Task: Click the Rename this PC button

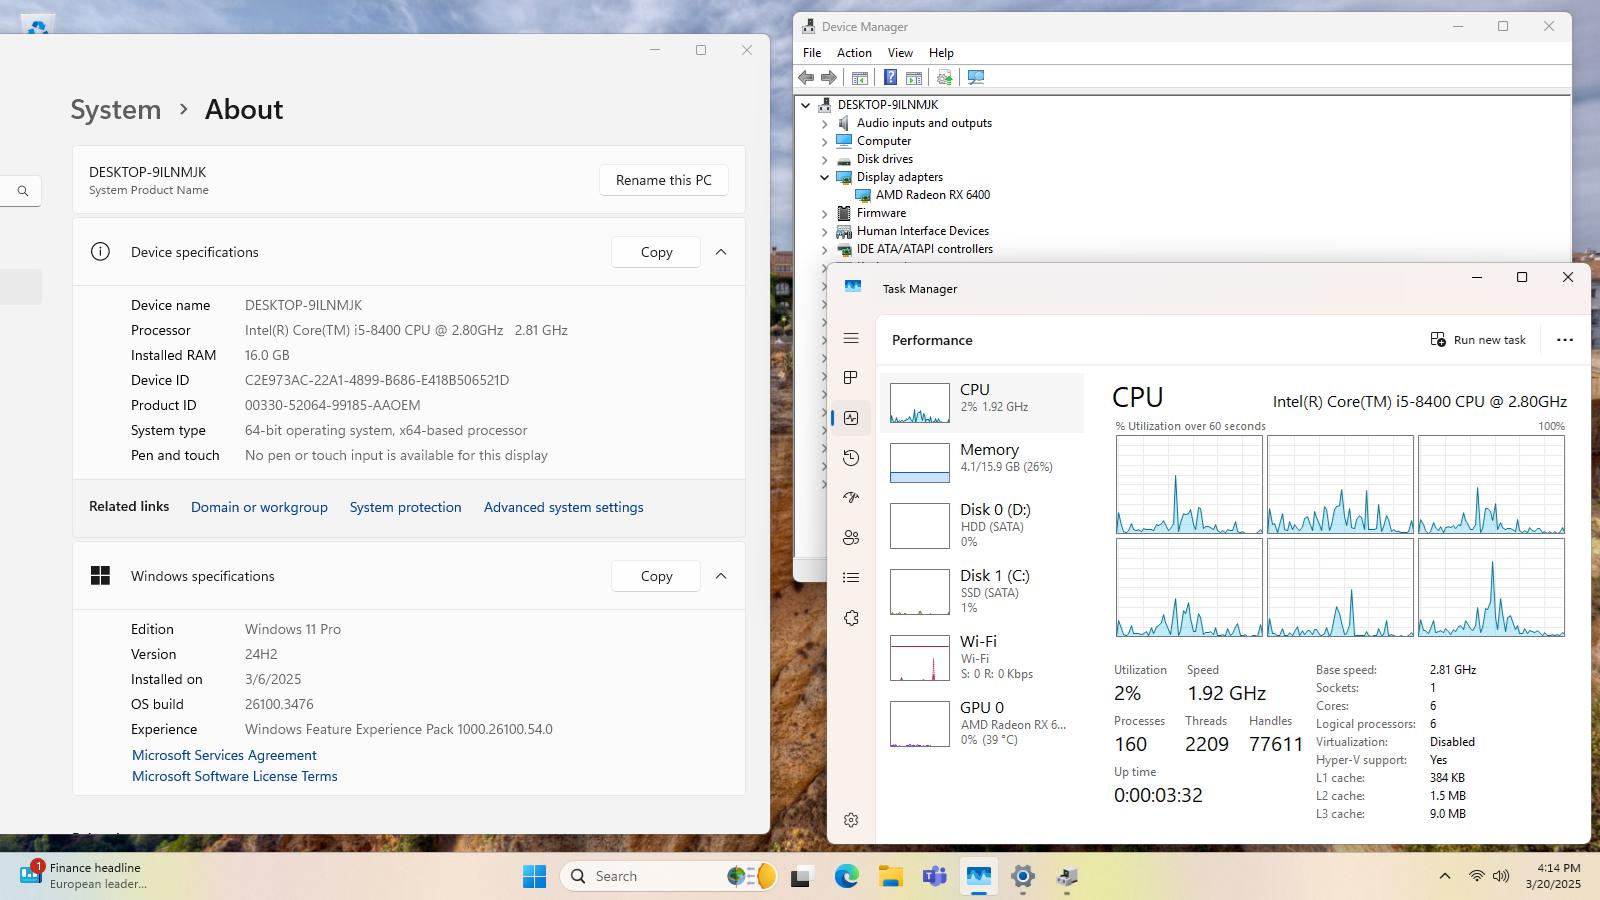Action: (x=664, y=180)
